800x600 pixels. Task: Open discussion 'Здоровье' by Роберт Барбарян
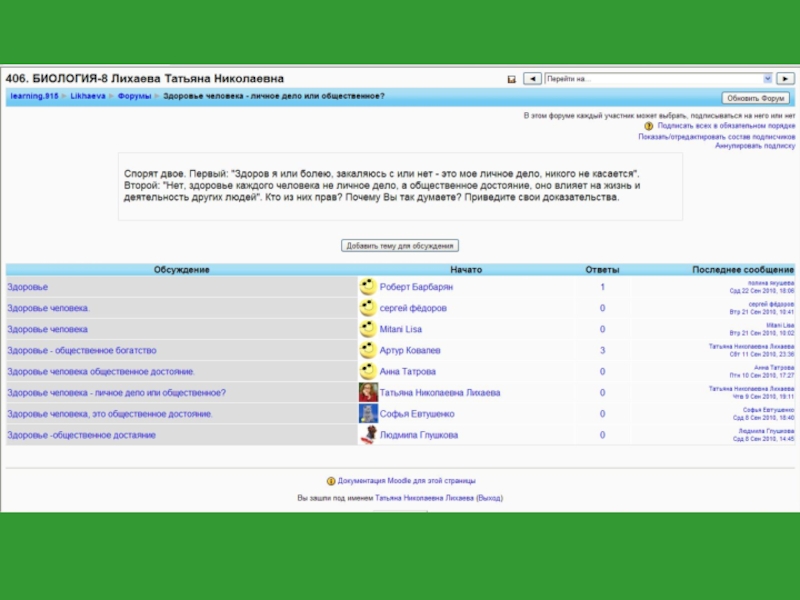click(x=28, y=287)
